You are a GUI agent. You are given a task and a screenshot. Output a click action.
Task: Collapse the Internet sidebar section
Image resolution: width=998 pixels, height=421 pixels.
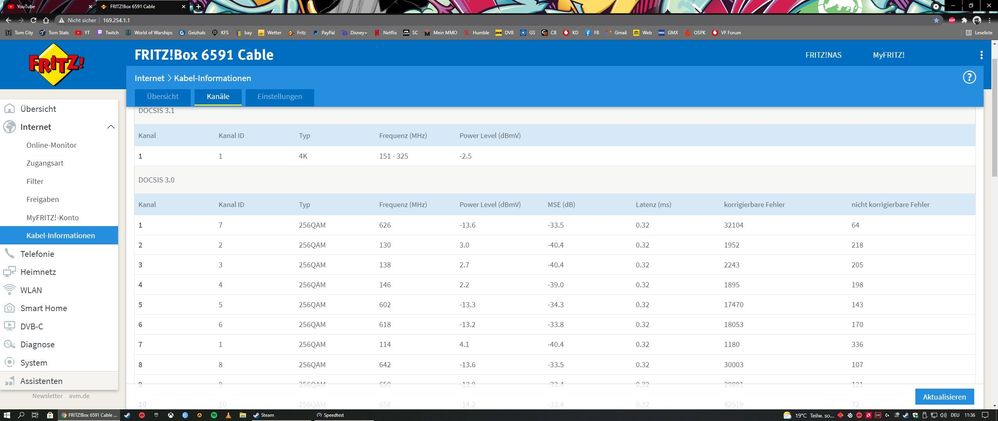coord(111,127)
